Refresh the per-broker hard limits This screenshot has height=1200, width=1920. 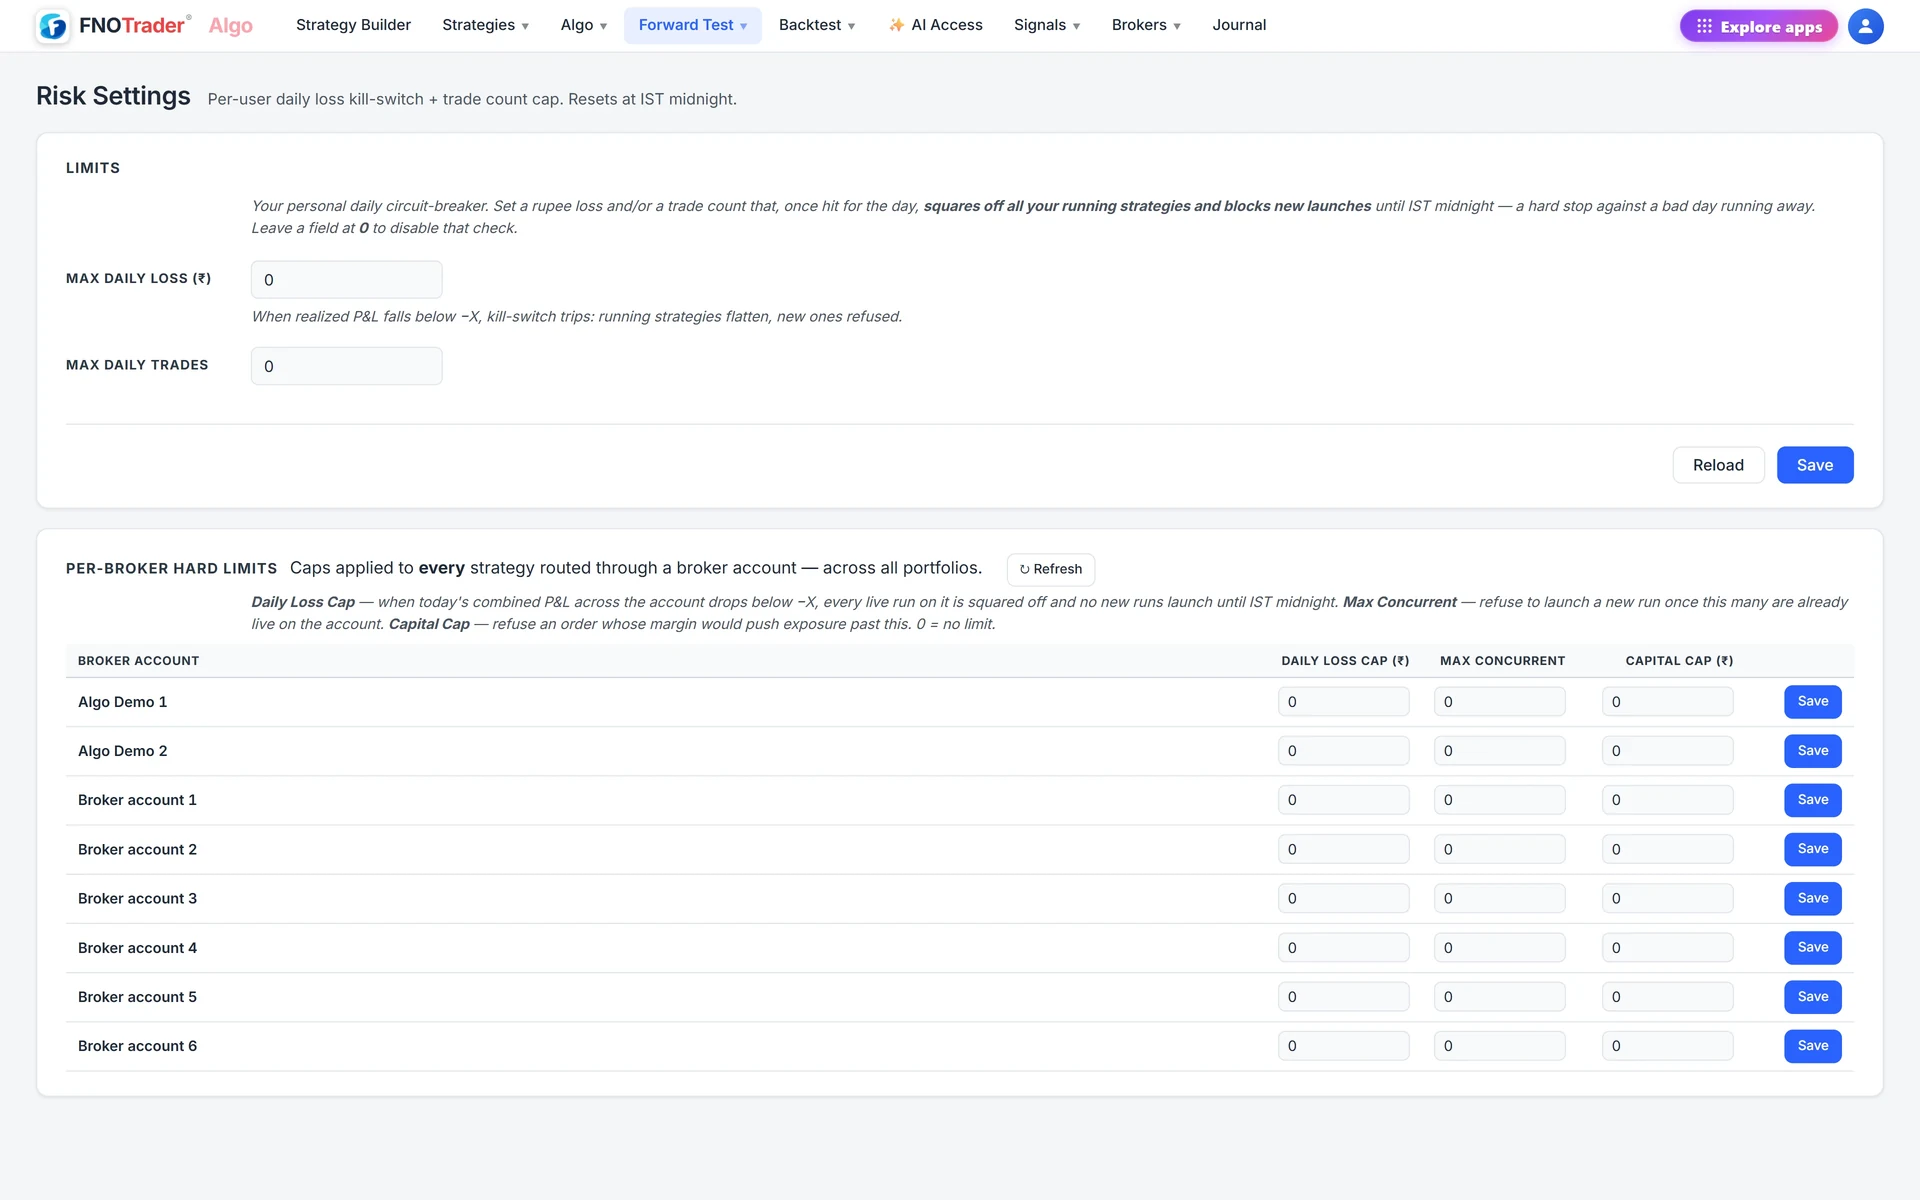(x=1051, y=569)
